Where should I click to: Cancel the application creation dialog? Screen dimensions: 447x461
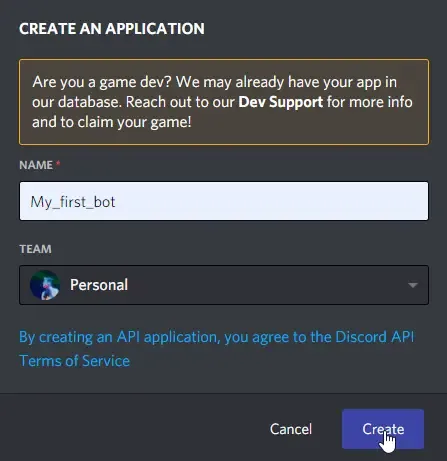[291, 429]
